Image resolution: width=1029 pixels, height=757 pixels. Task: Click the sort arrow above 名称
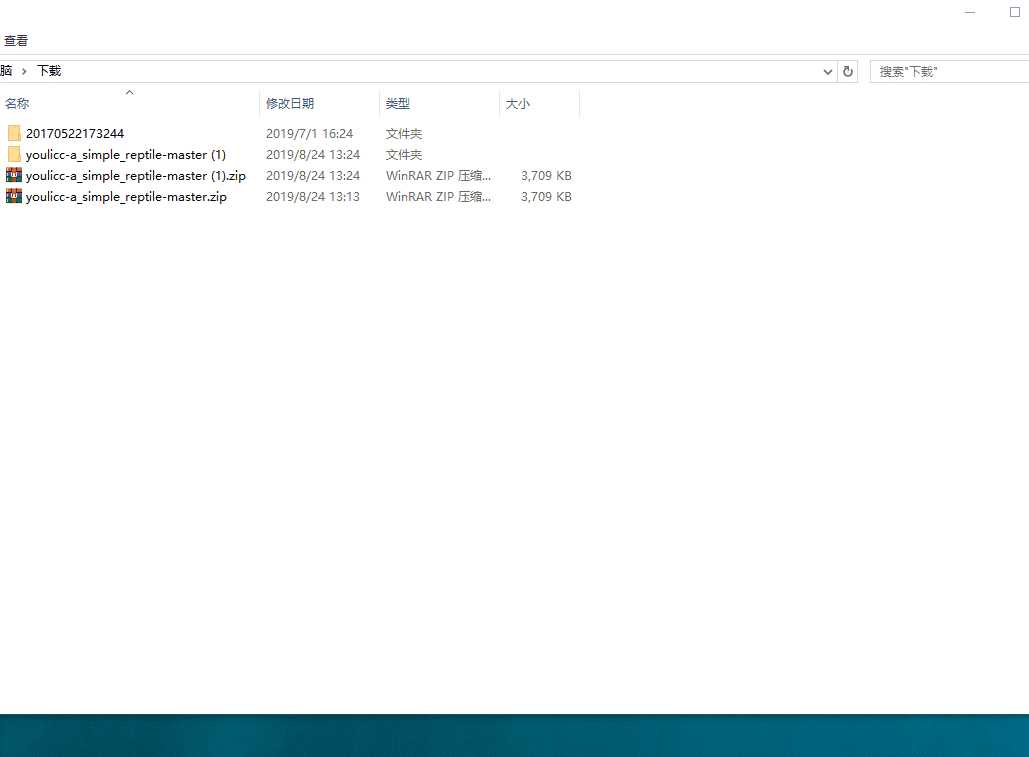[x=129, y=92]
